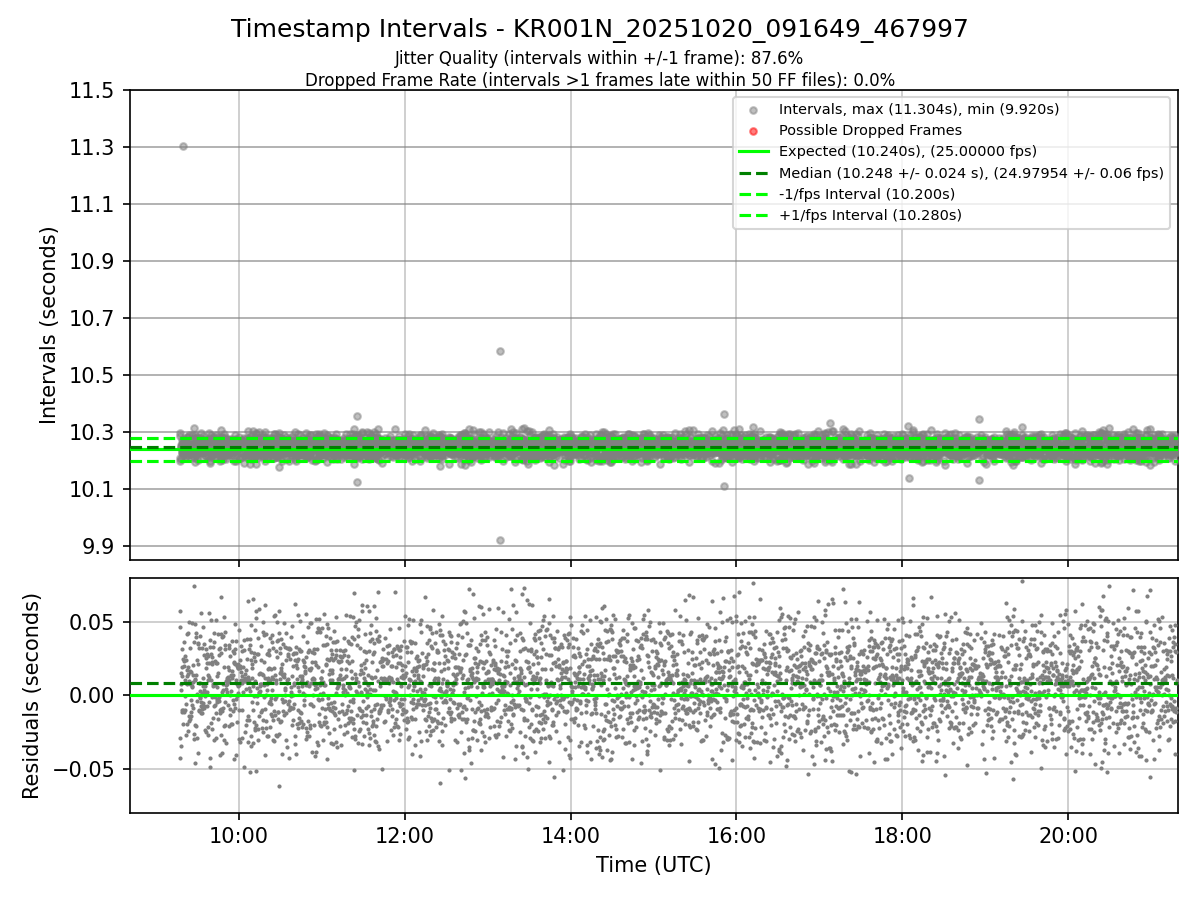Image resolution: width=1200 pixels, height=900 pixels.
Task: Click the '11.3' y-axis tick label
Action: click(x=94, y=148)
